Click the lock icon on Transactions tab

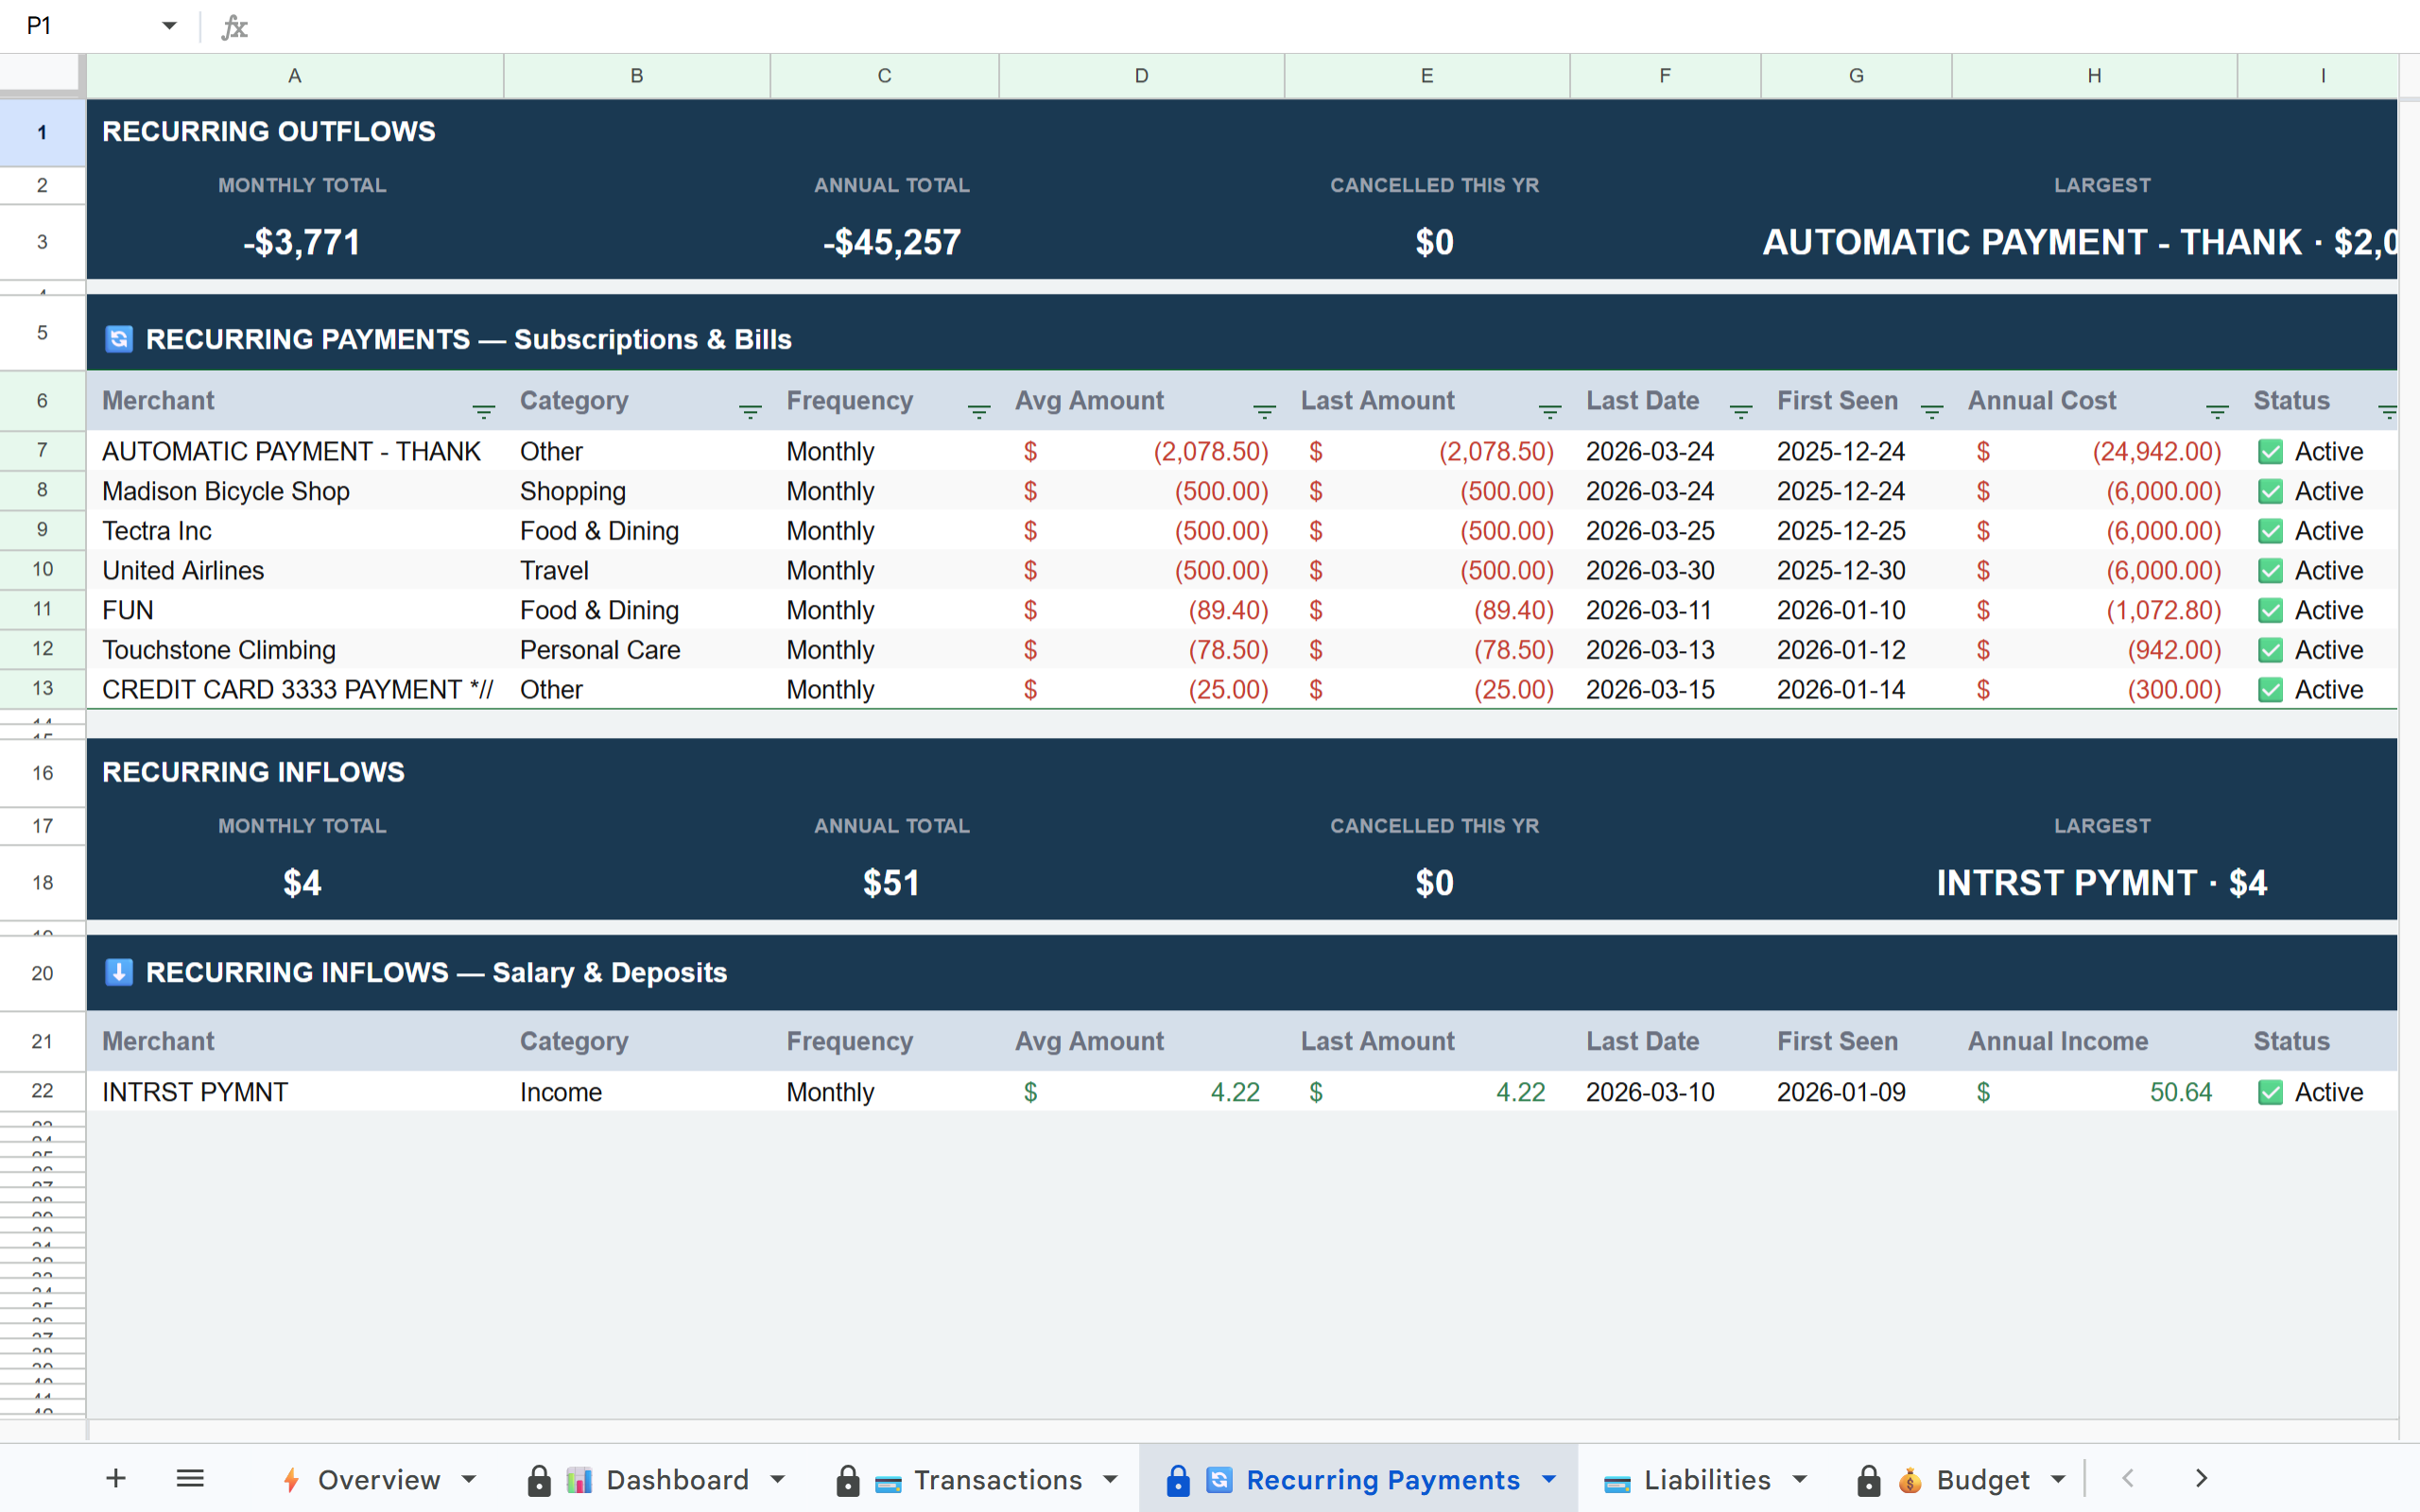coord(848,1479)
